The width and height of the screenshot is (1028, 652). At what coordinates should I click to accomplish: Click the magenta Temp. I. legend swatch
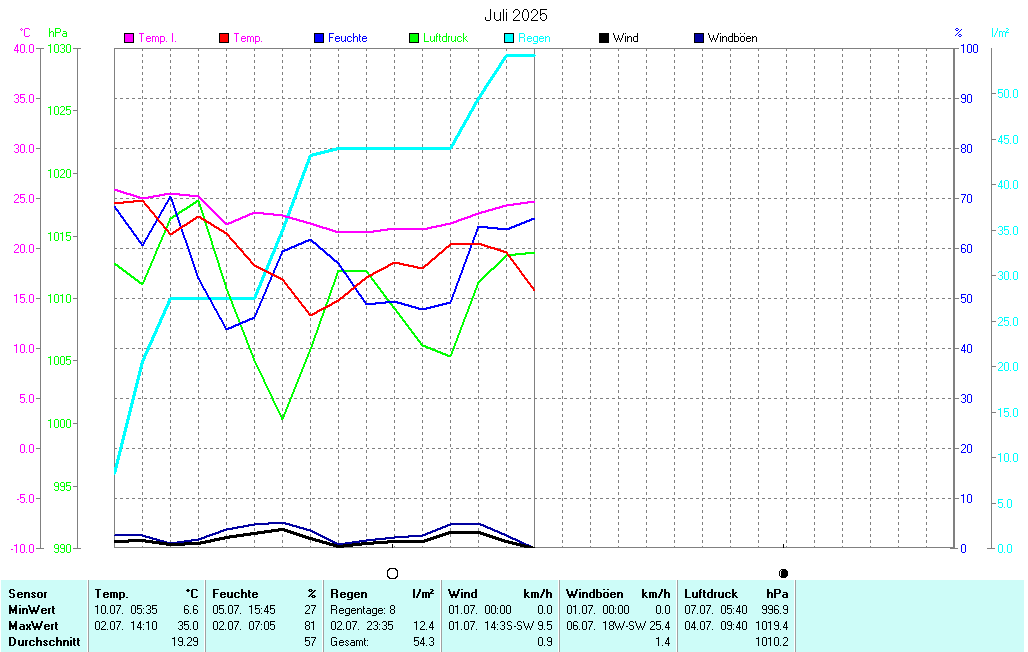coord(129,38)
